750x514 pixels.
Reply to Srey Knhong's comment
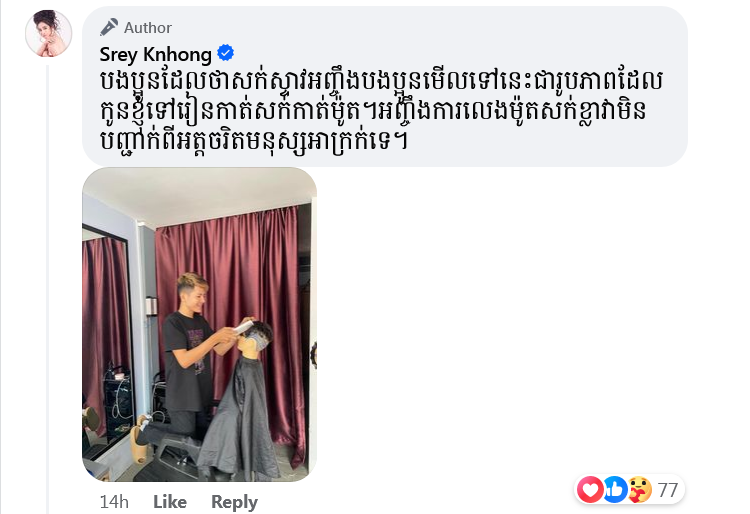[234, 502]
